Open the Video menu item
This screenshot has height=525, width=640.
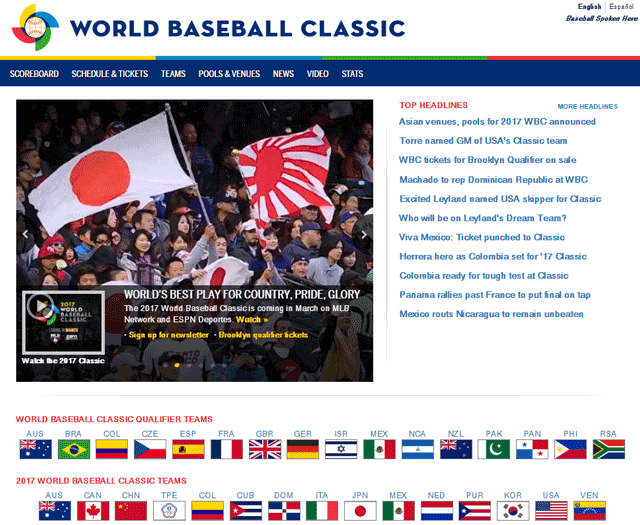coord(318,74)
